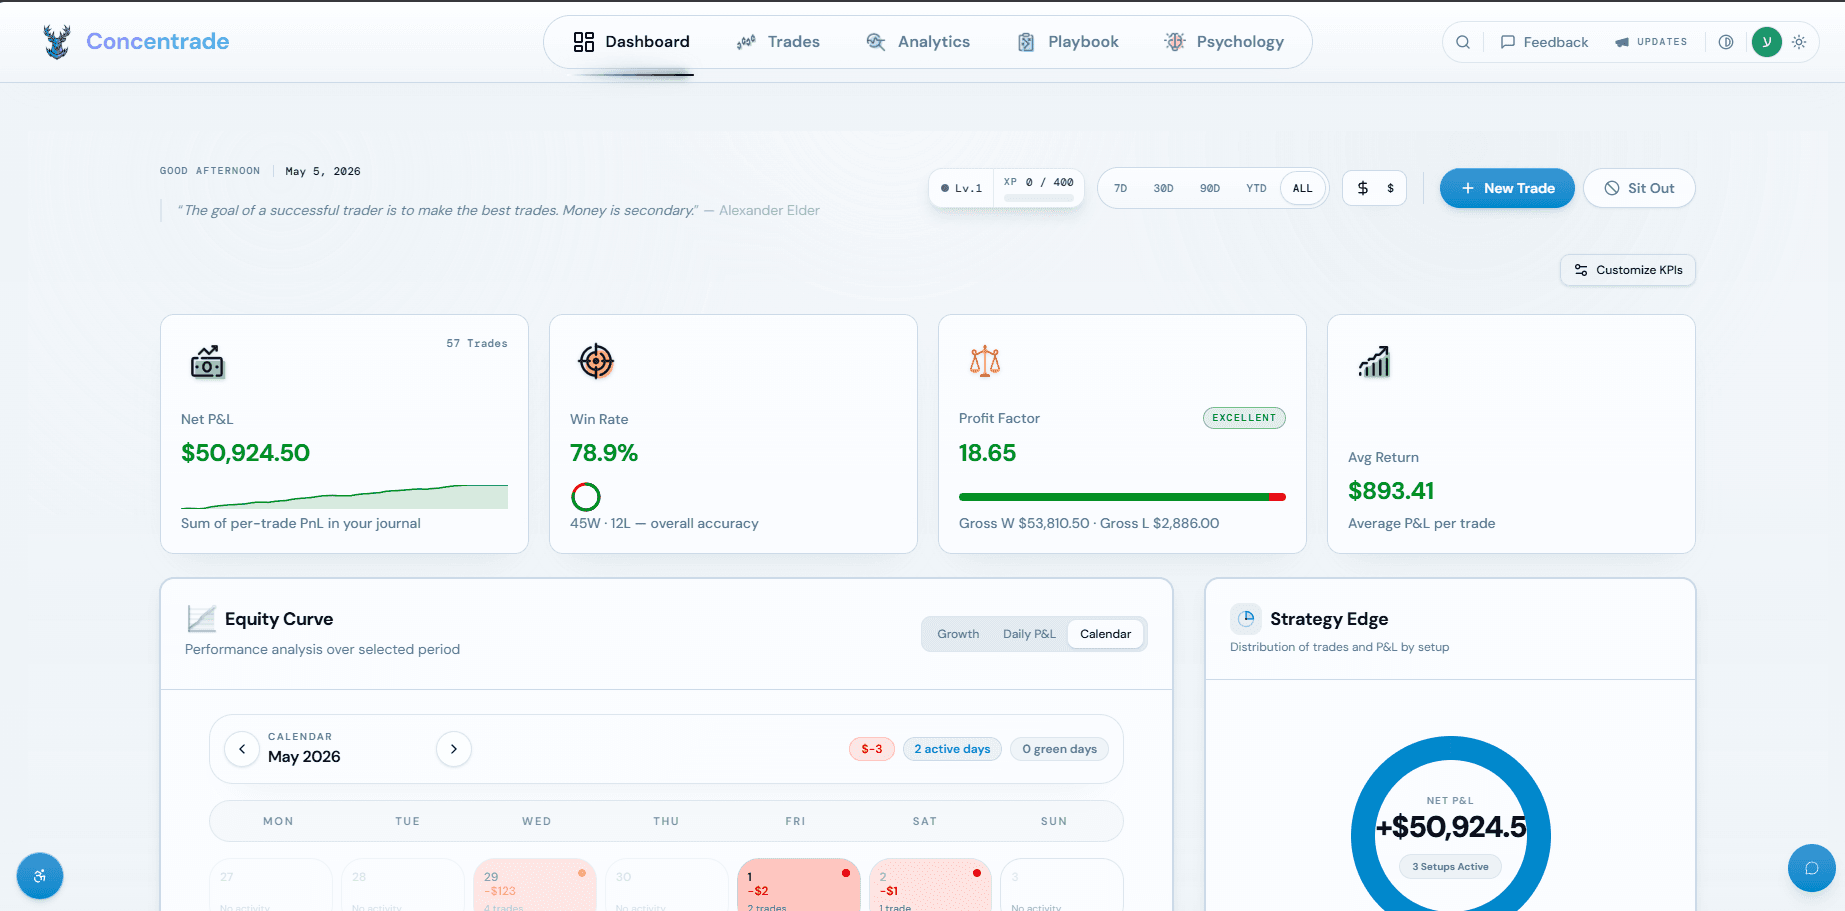Click the '$-3' monthly loss badge
Image resolution: width=1845 pixels, height=911 pixels.
[872, 749]
